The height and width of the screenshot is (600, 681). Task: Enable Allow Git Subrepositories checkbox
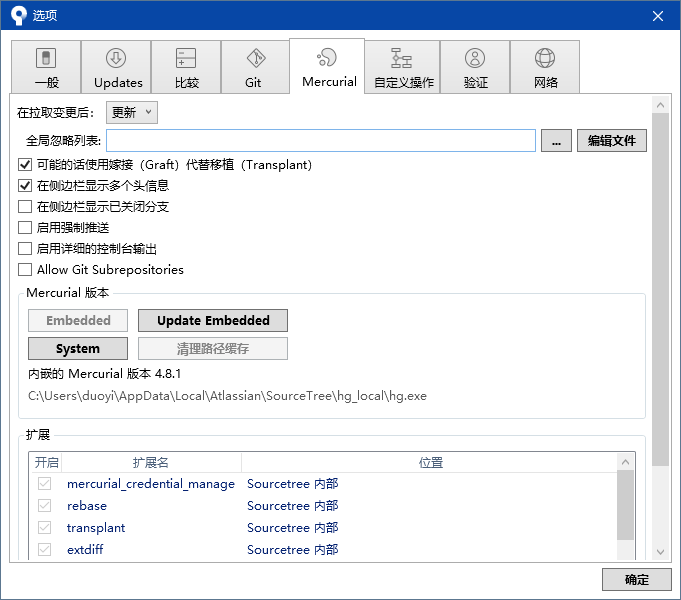[25, 269]
